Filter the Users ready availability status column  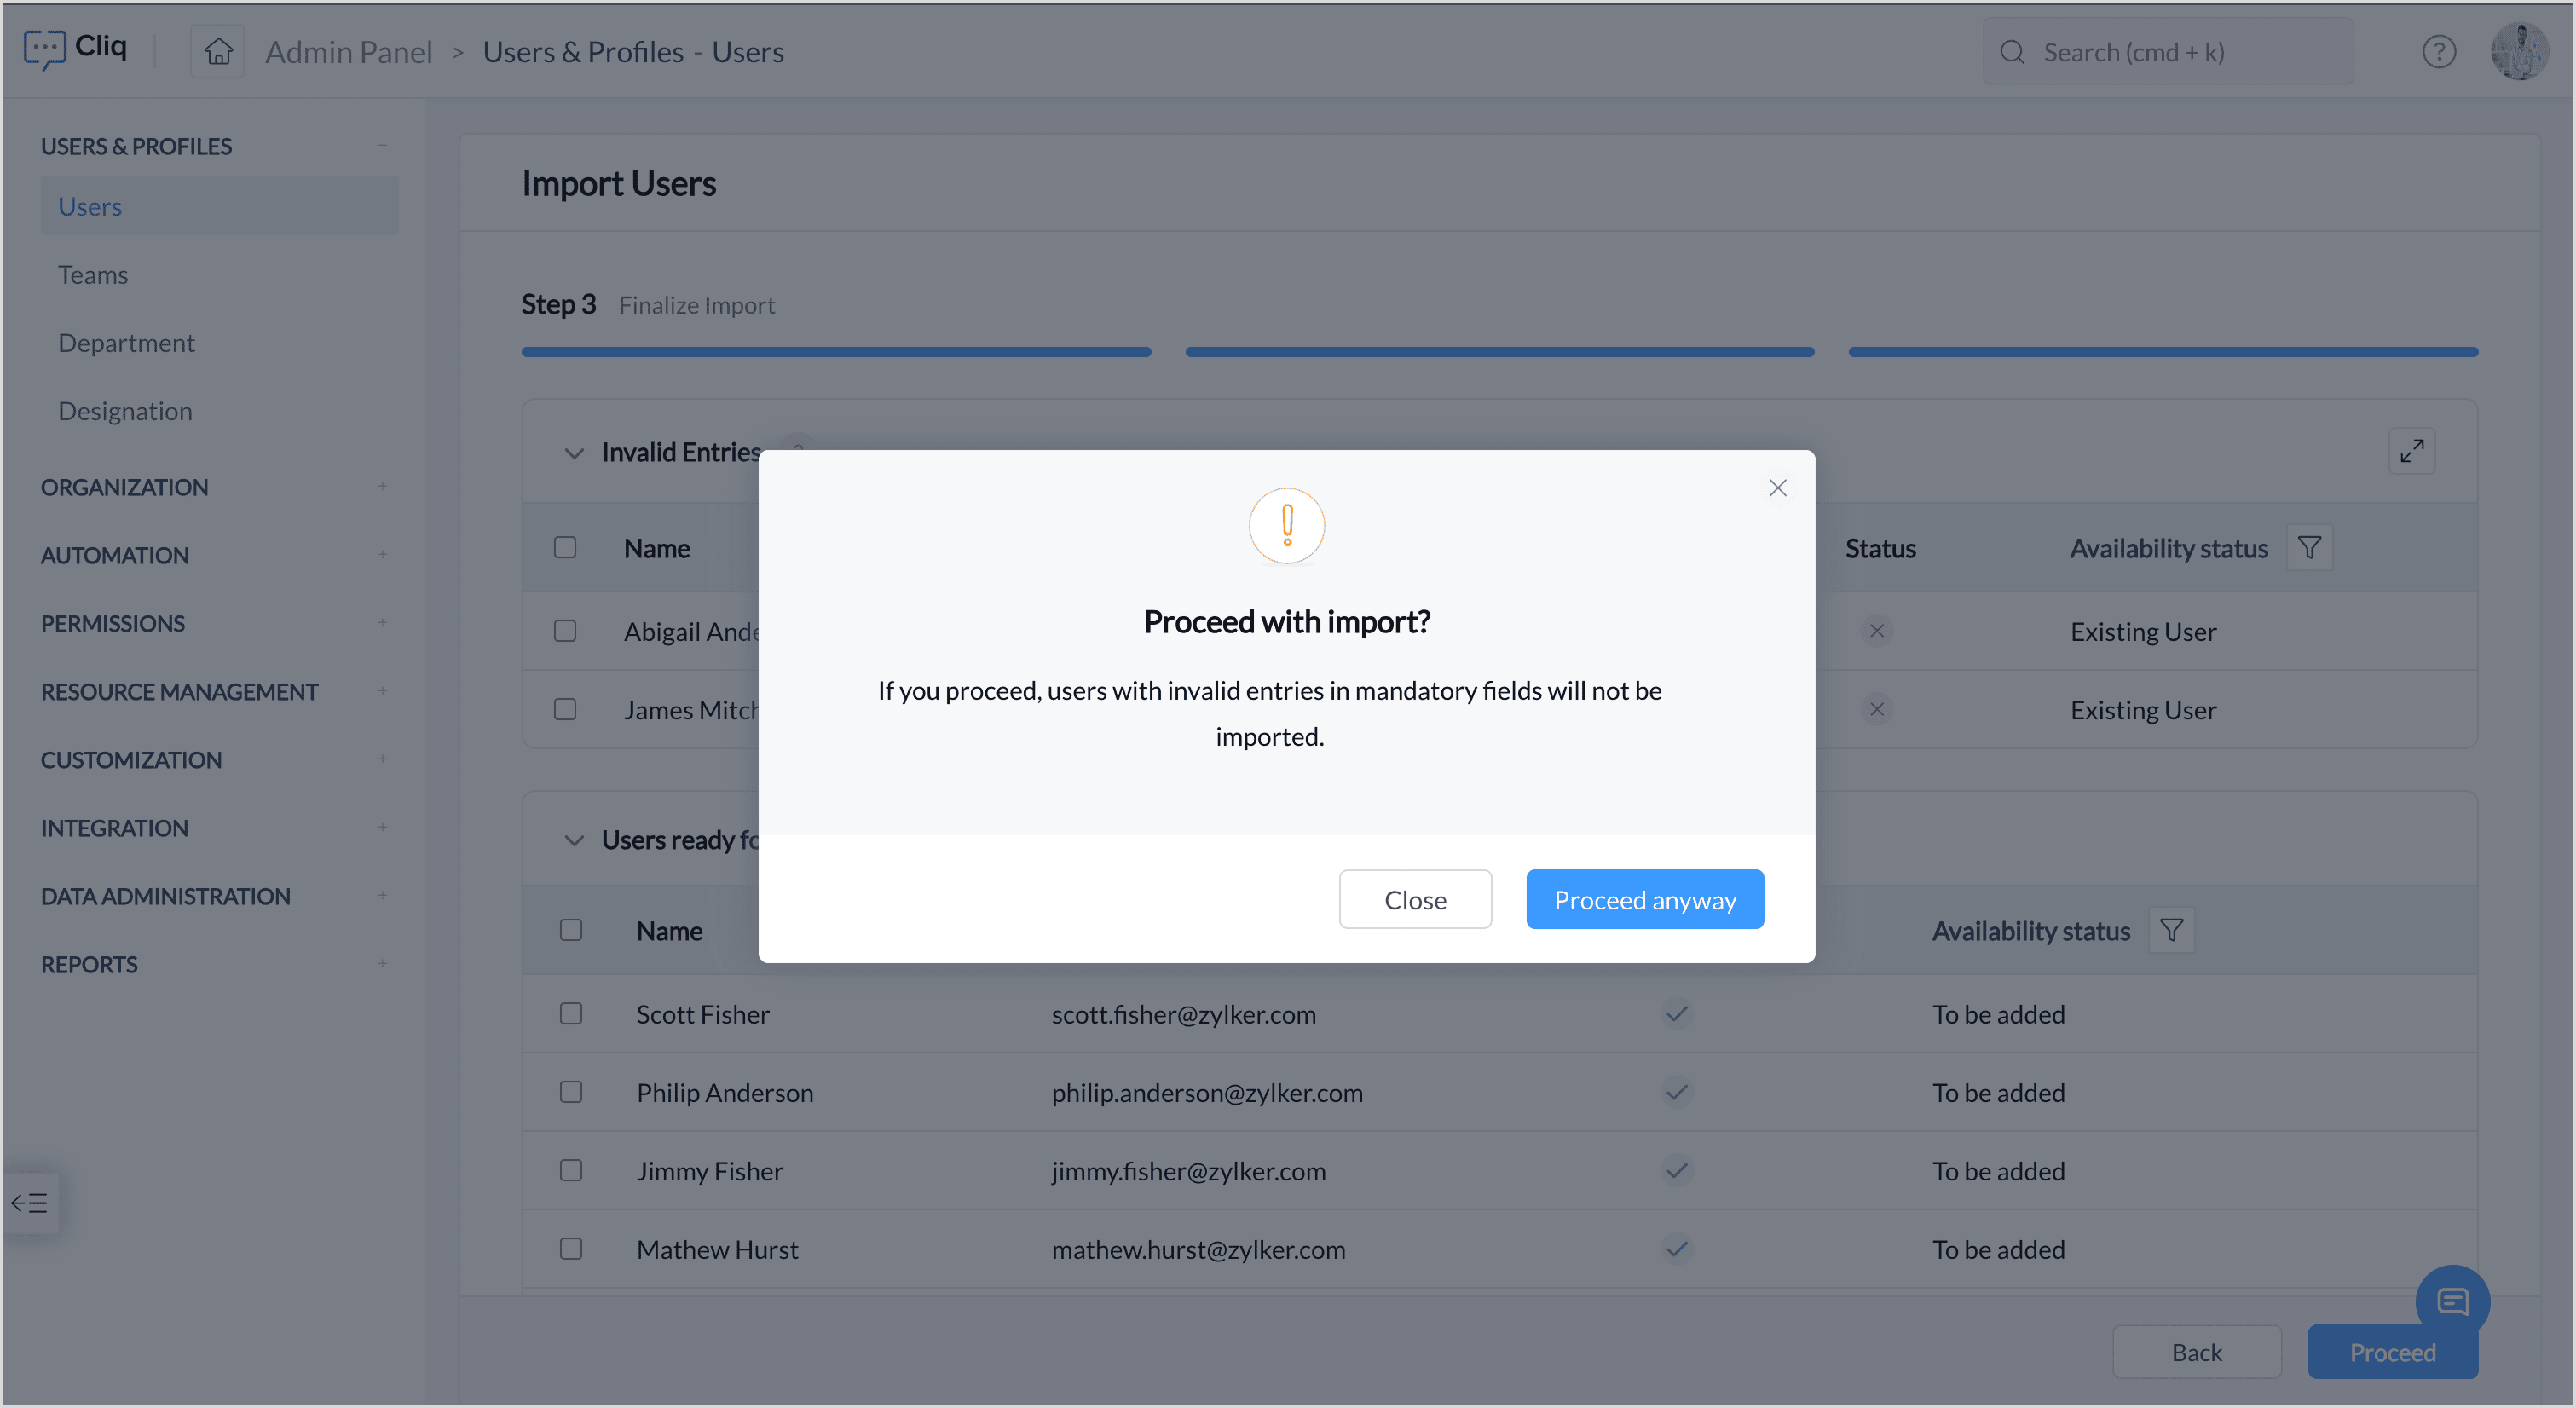click(x=2171, y=931)
